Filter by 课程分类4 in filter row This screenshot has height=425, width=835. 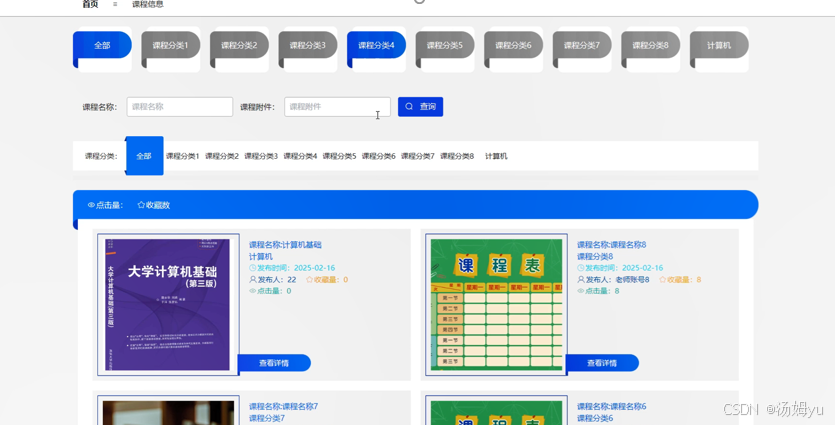tap(300, 156)
